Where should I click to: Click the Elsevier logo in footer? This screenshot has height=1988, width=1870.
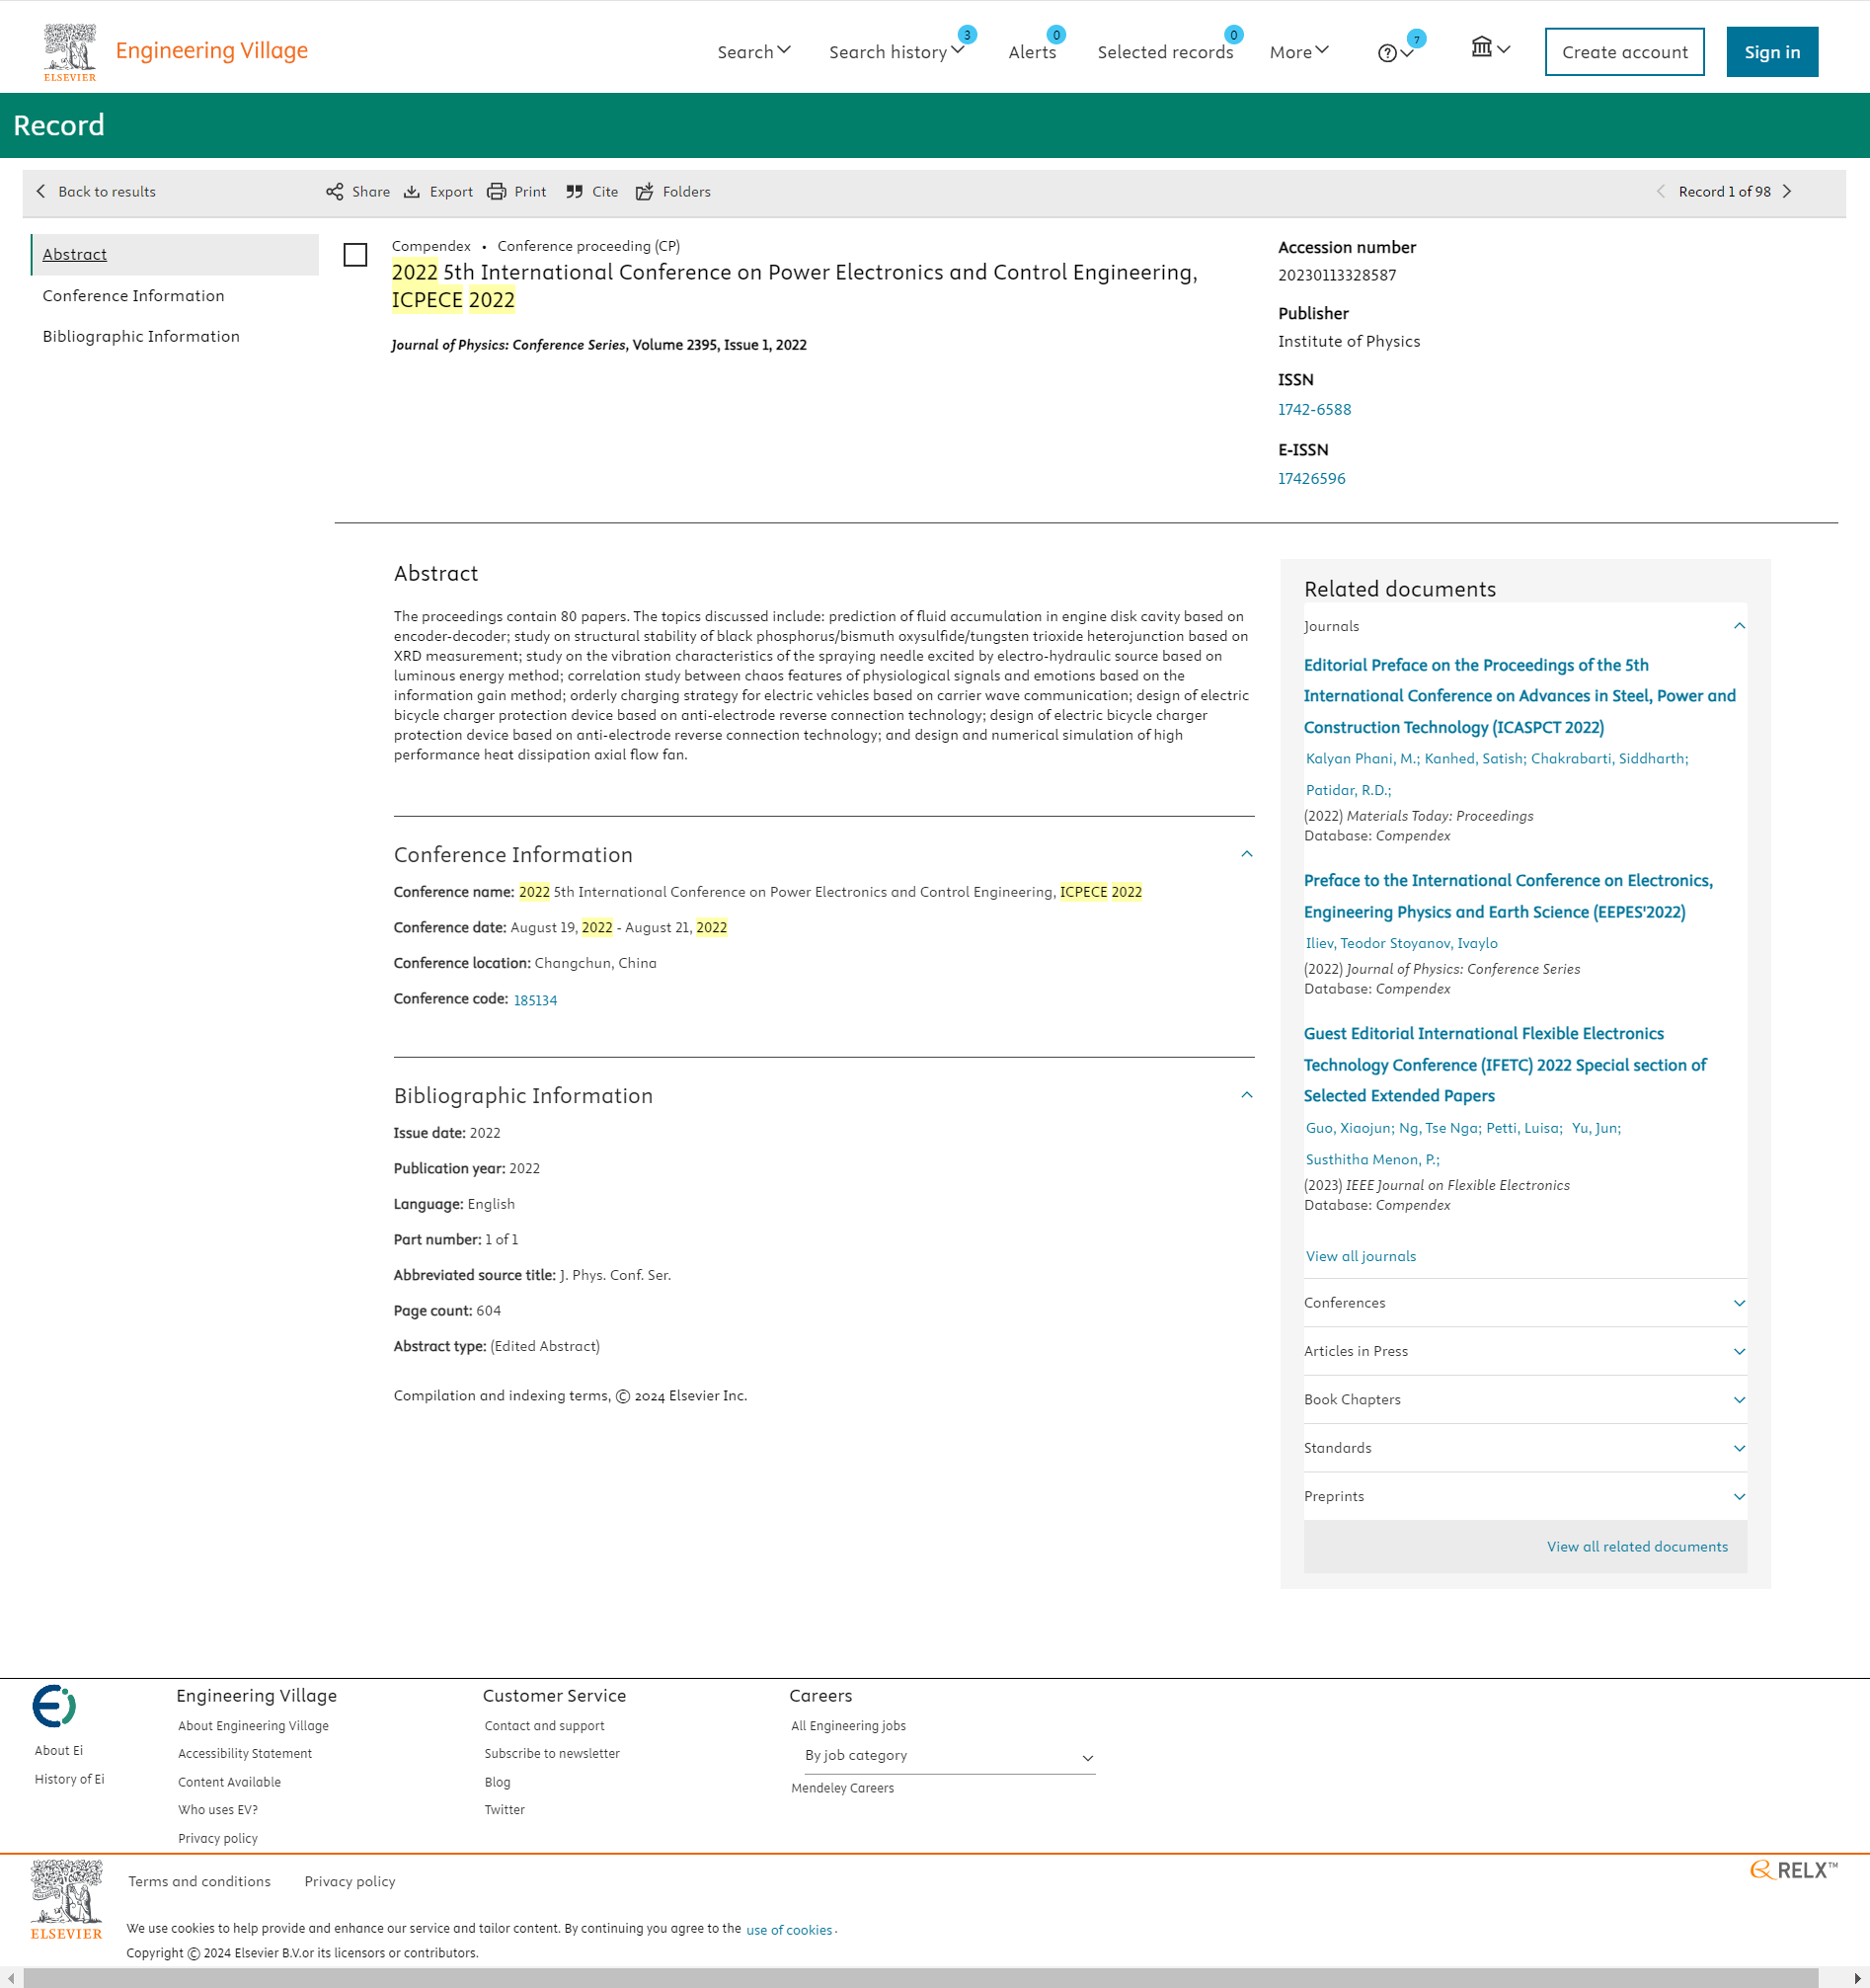66,1900
